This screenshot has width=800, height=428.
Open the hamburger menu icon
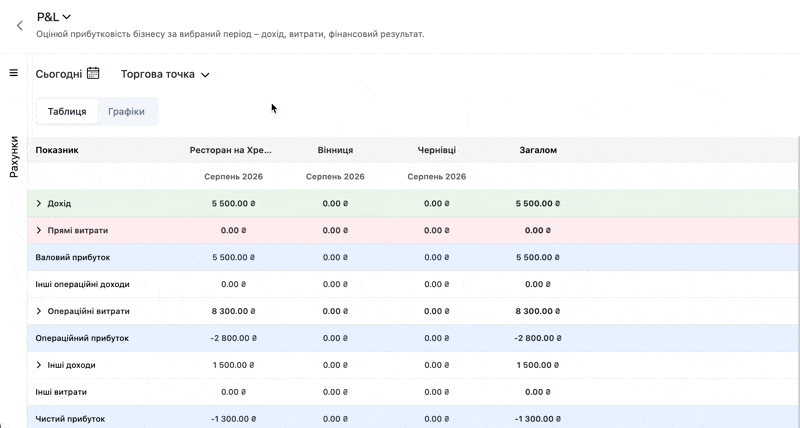click(14, 73)
